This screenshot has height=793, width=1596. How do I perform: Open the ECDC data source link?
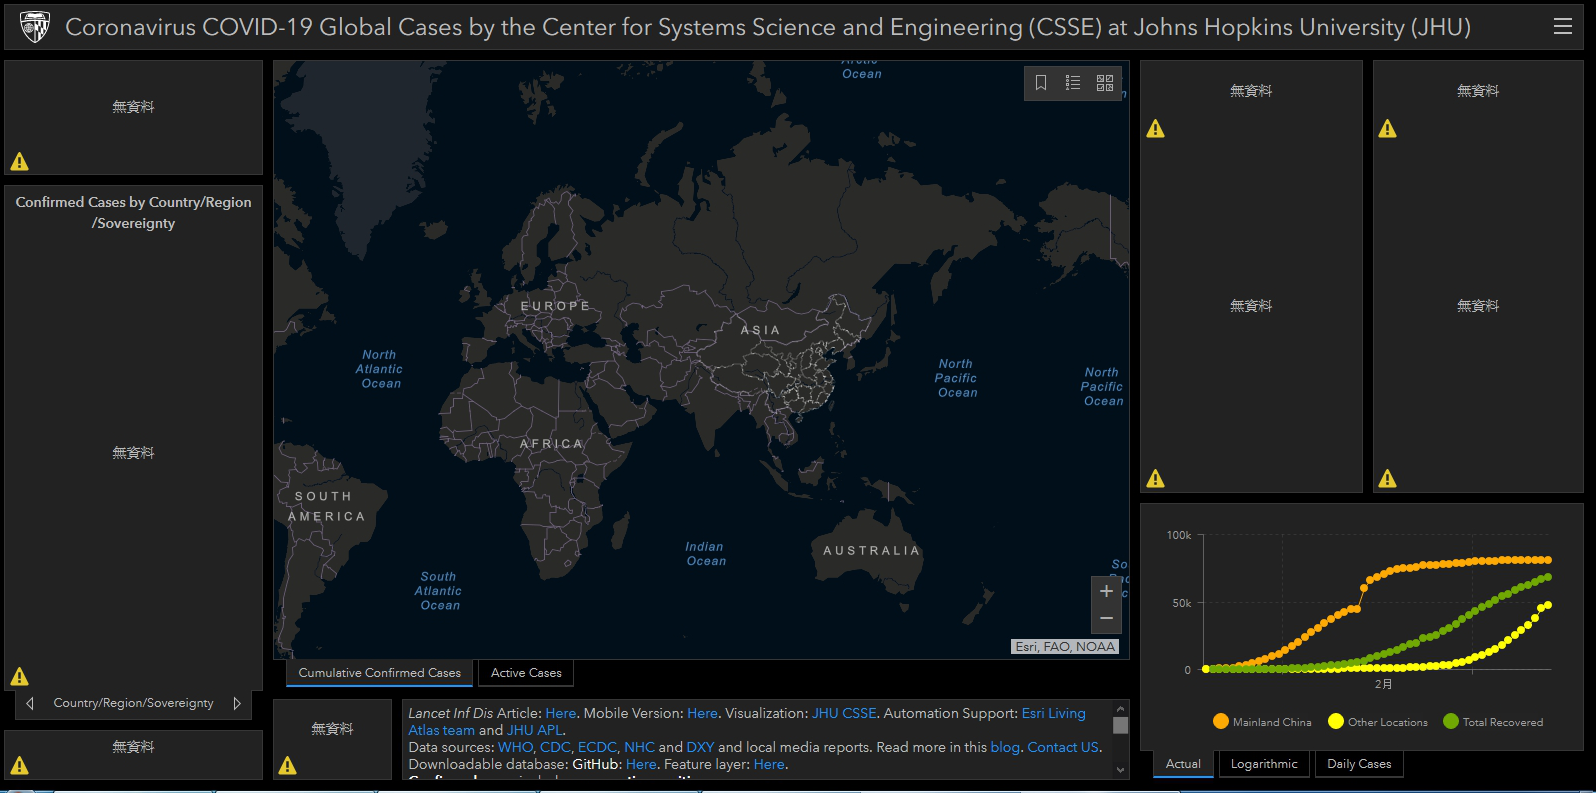pos(597,747)
